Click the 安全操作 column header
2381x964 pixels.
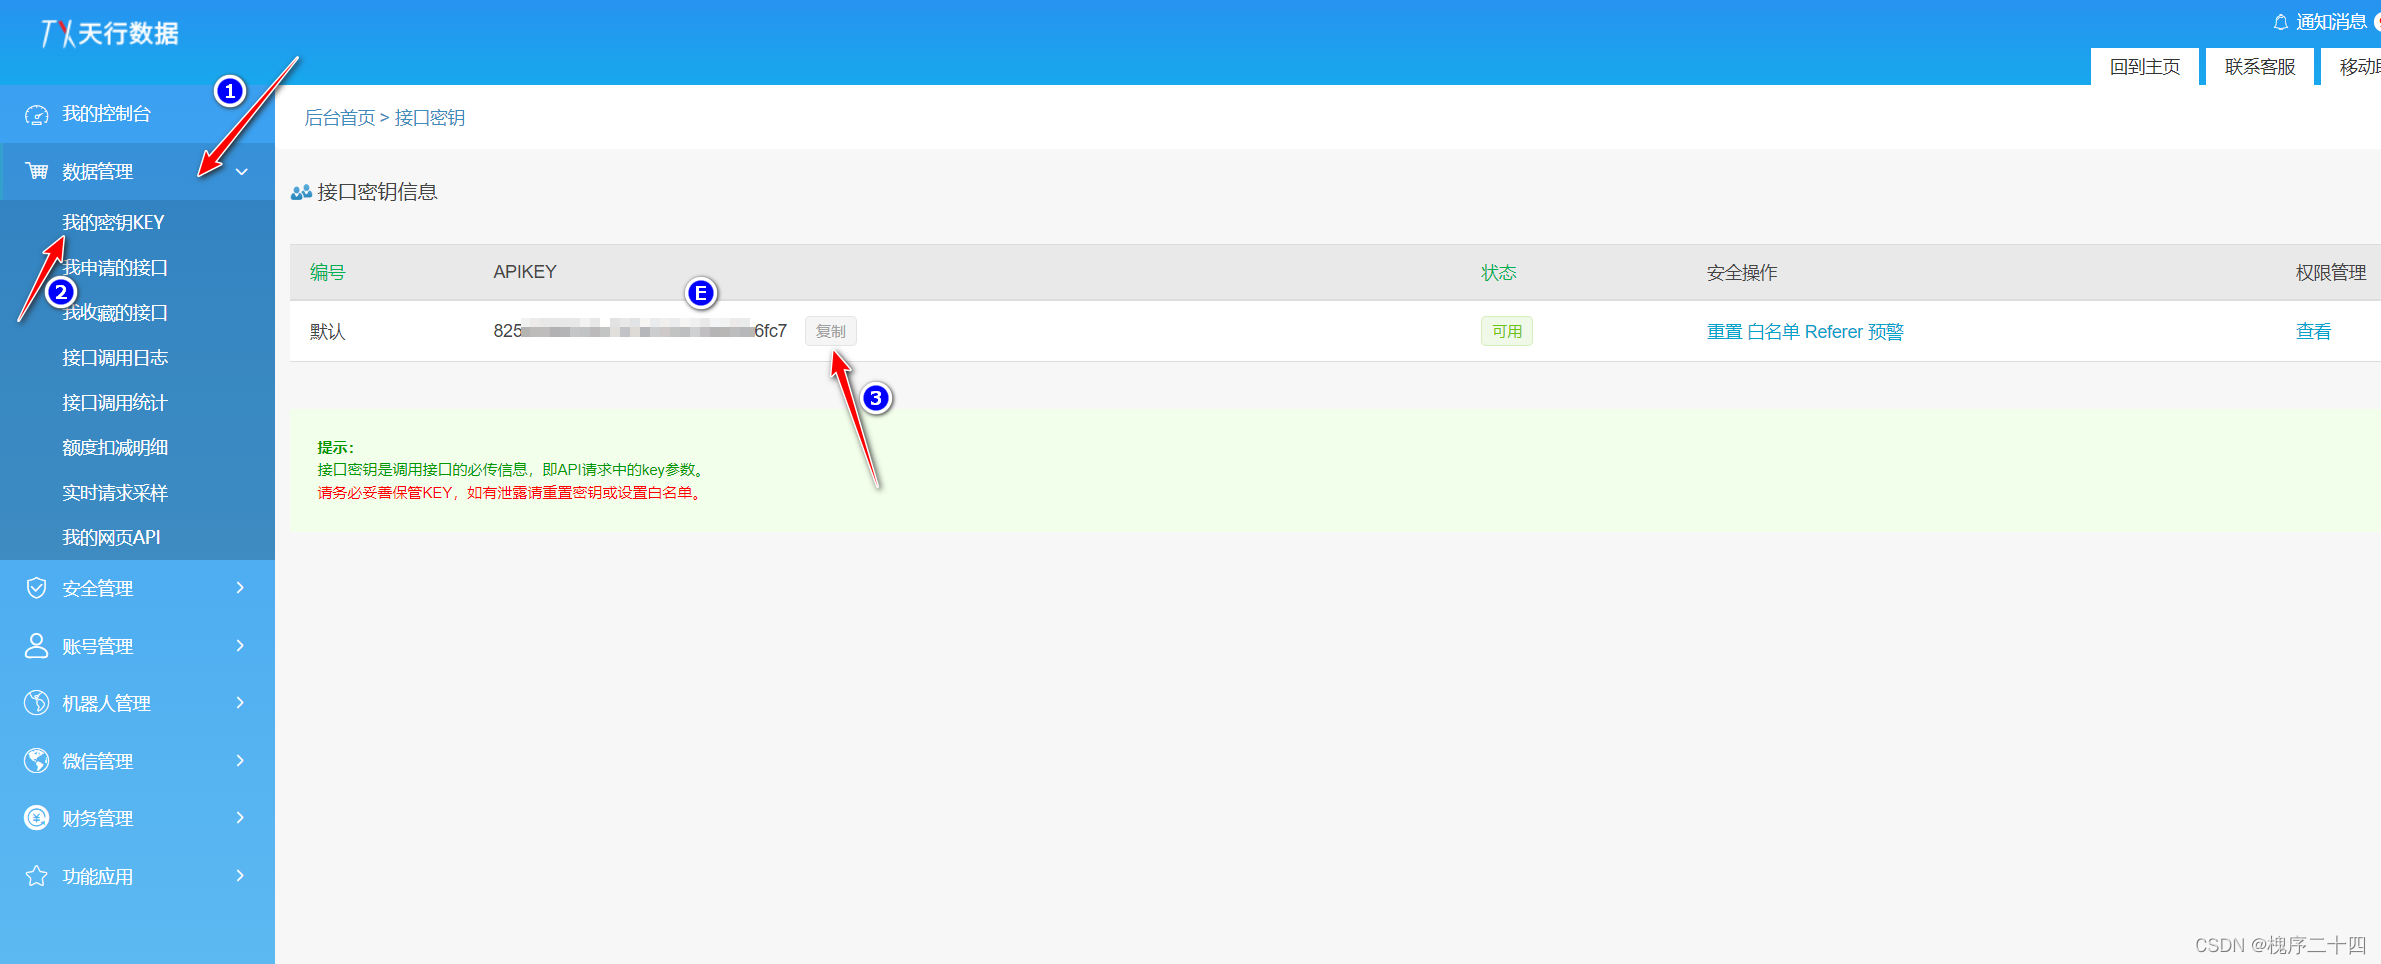(x=1742, y=273)
